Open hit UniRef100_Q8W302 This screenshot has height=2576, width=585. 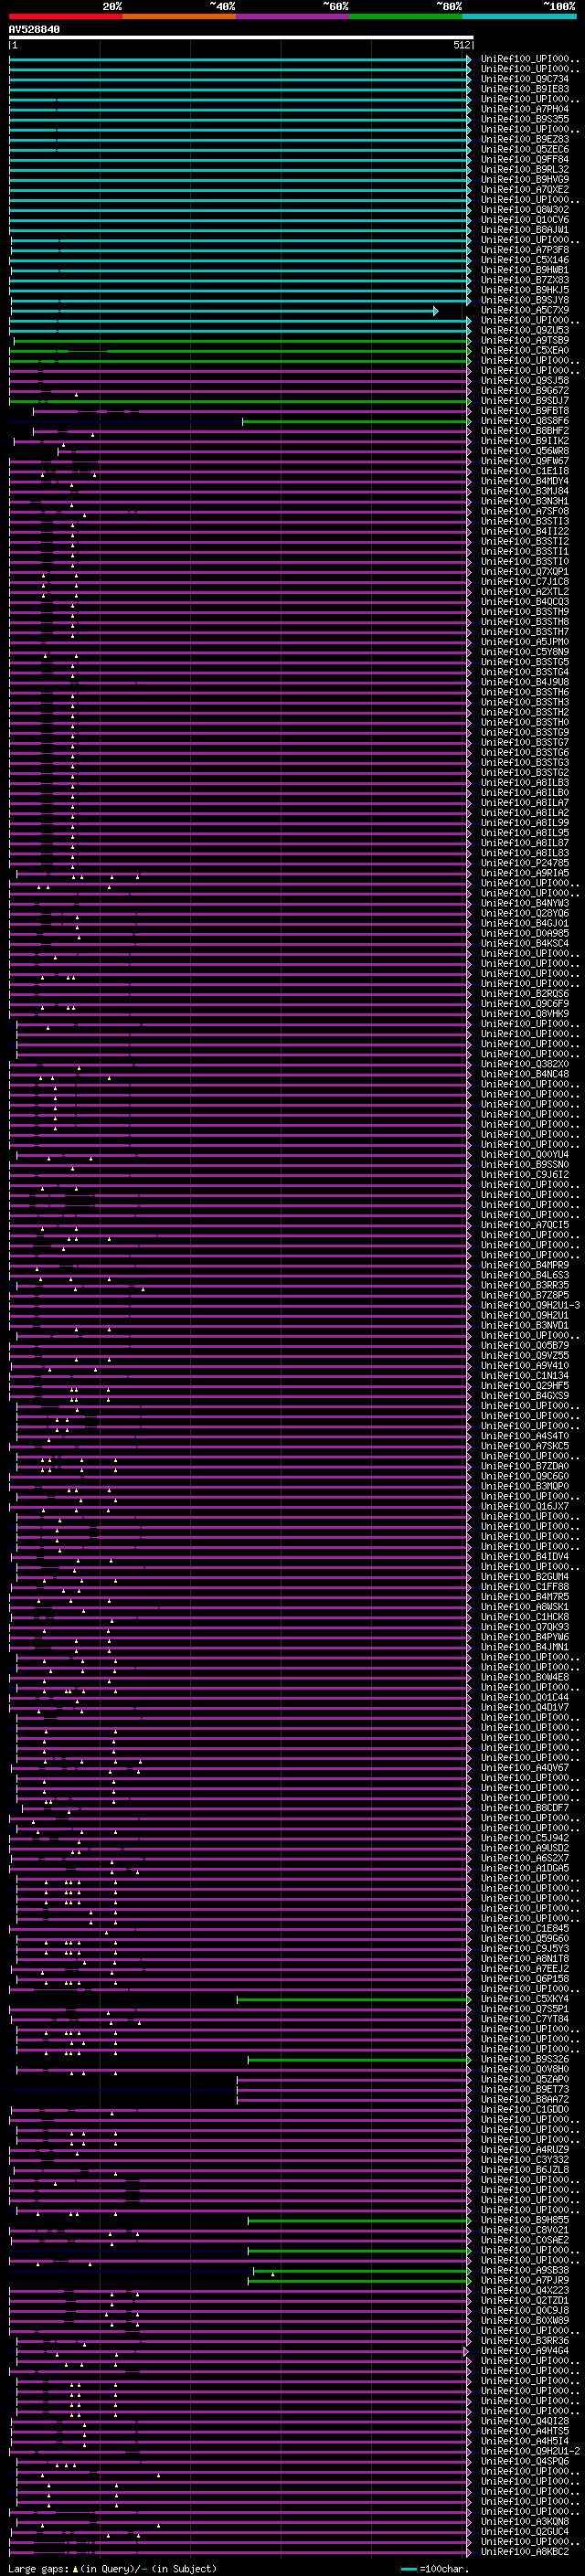click(524, 209)
